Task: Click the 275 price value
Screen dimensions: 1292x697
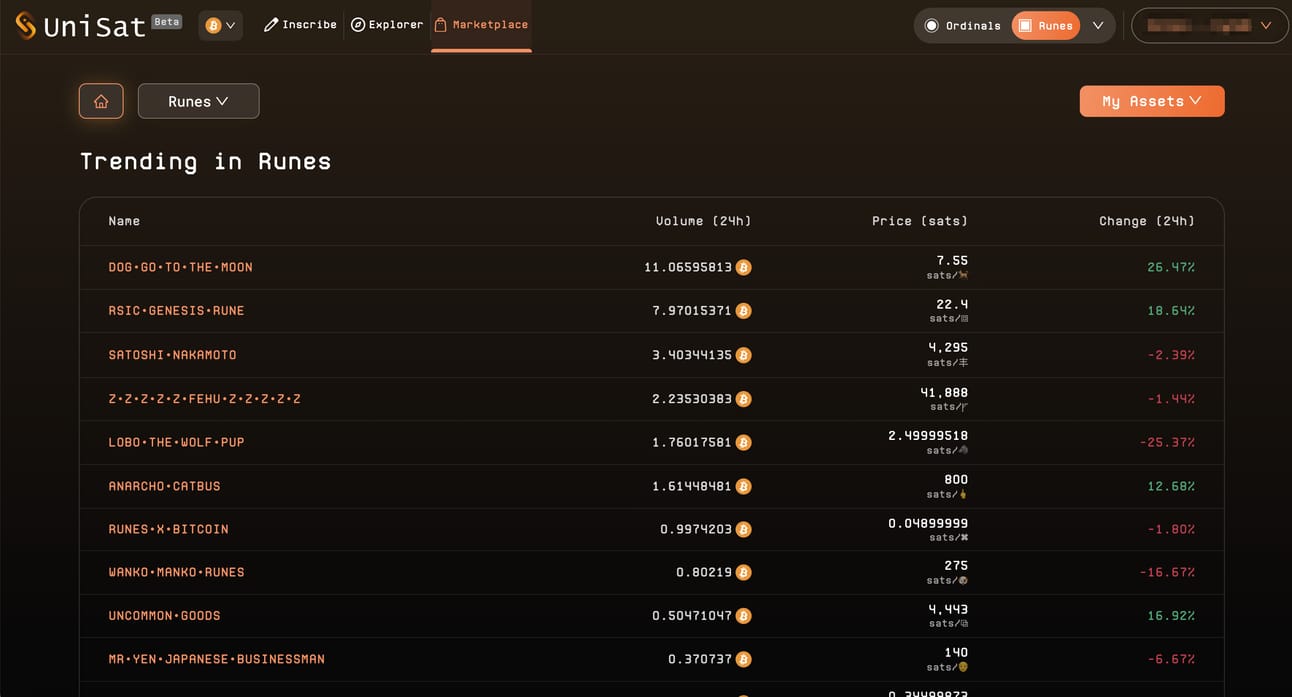Action: [x=956, y=566]
